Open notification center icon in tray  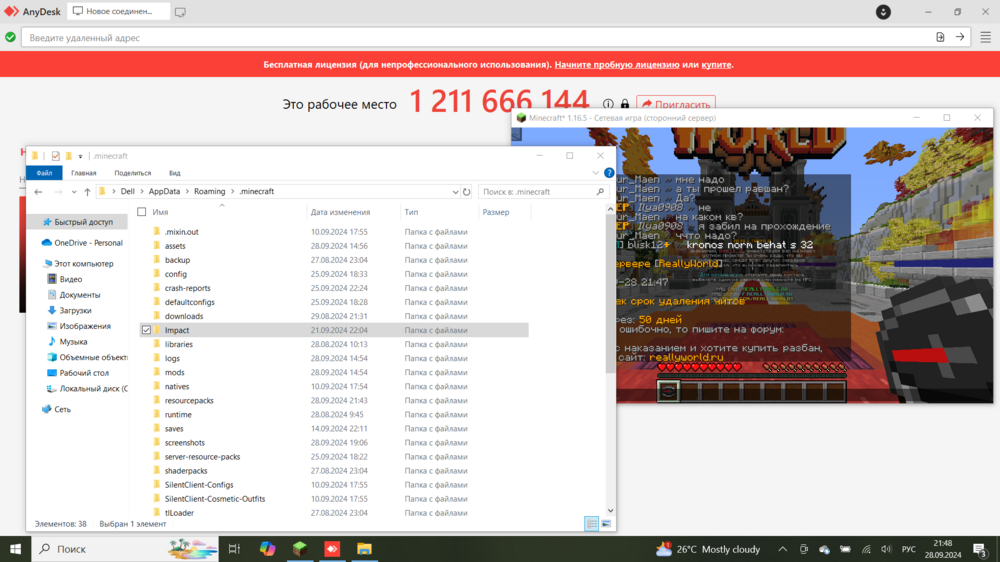(980, 549)
